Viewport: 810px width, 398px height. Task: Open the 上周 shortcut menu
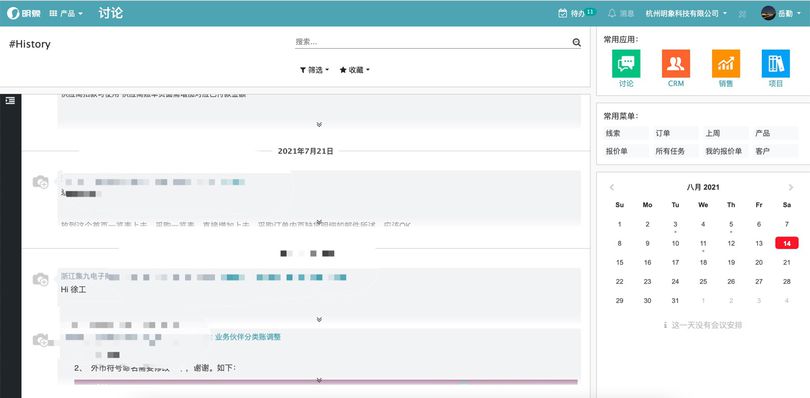pos(725,133)
